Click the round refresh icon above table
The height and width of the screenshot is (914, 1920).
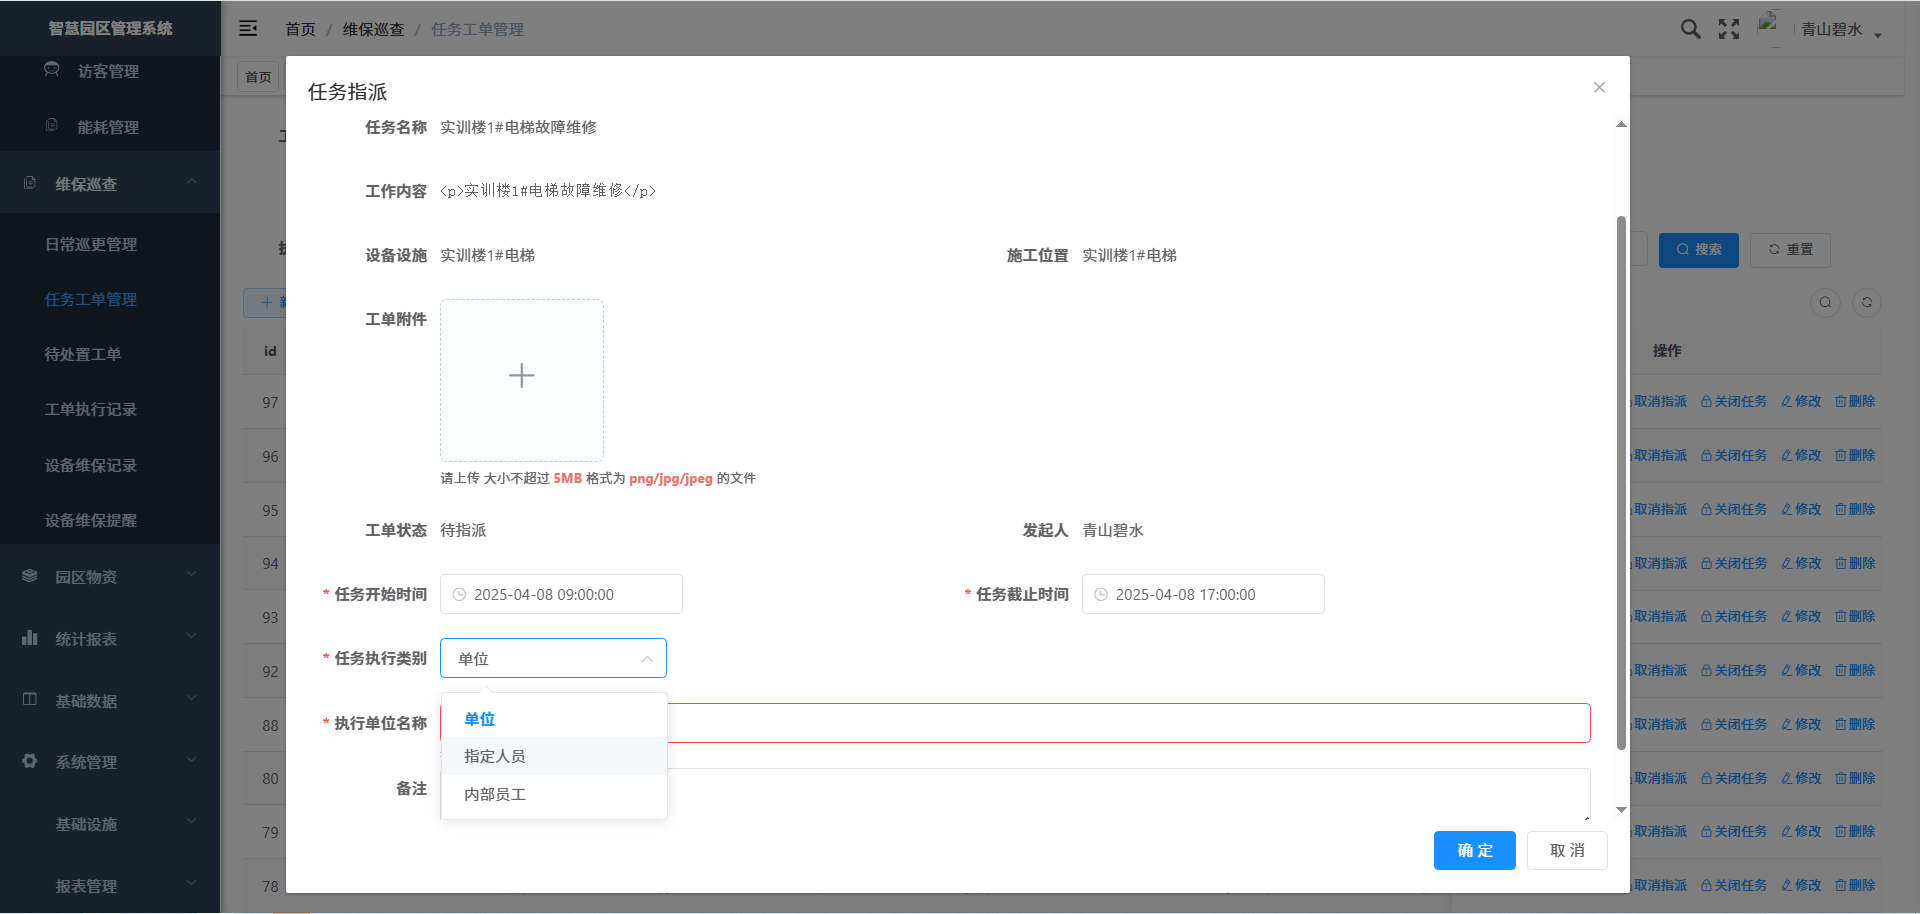point(1866,303)
